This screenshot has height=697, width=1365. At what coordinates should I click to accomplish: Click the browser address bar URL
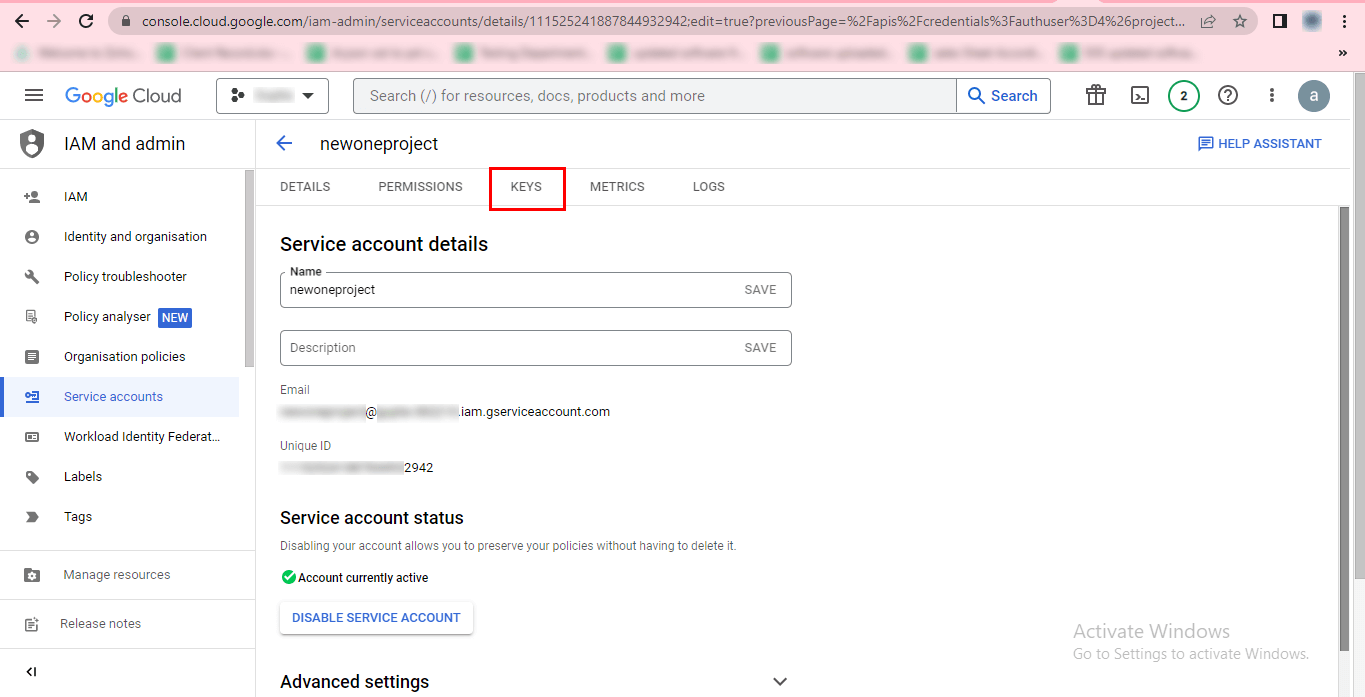[664, 21]
